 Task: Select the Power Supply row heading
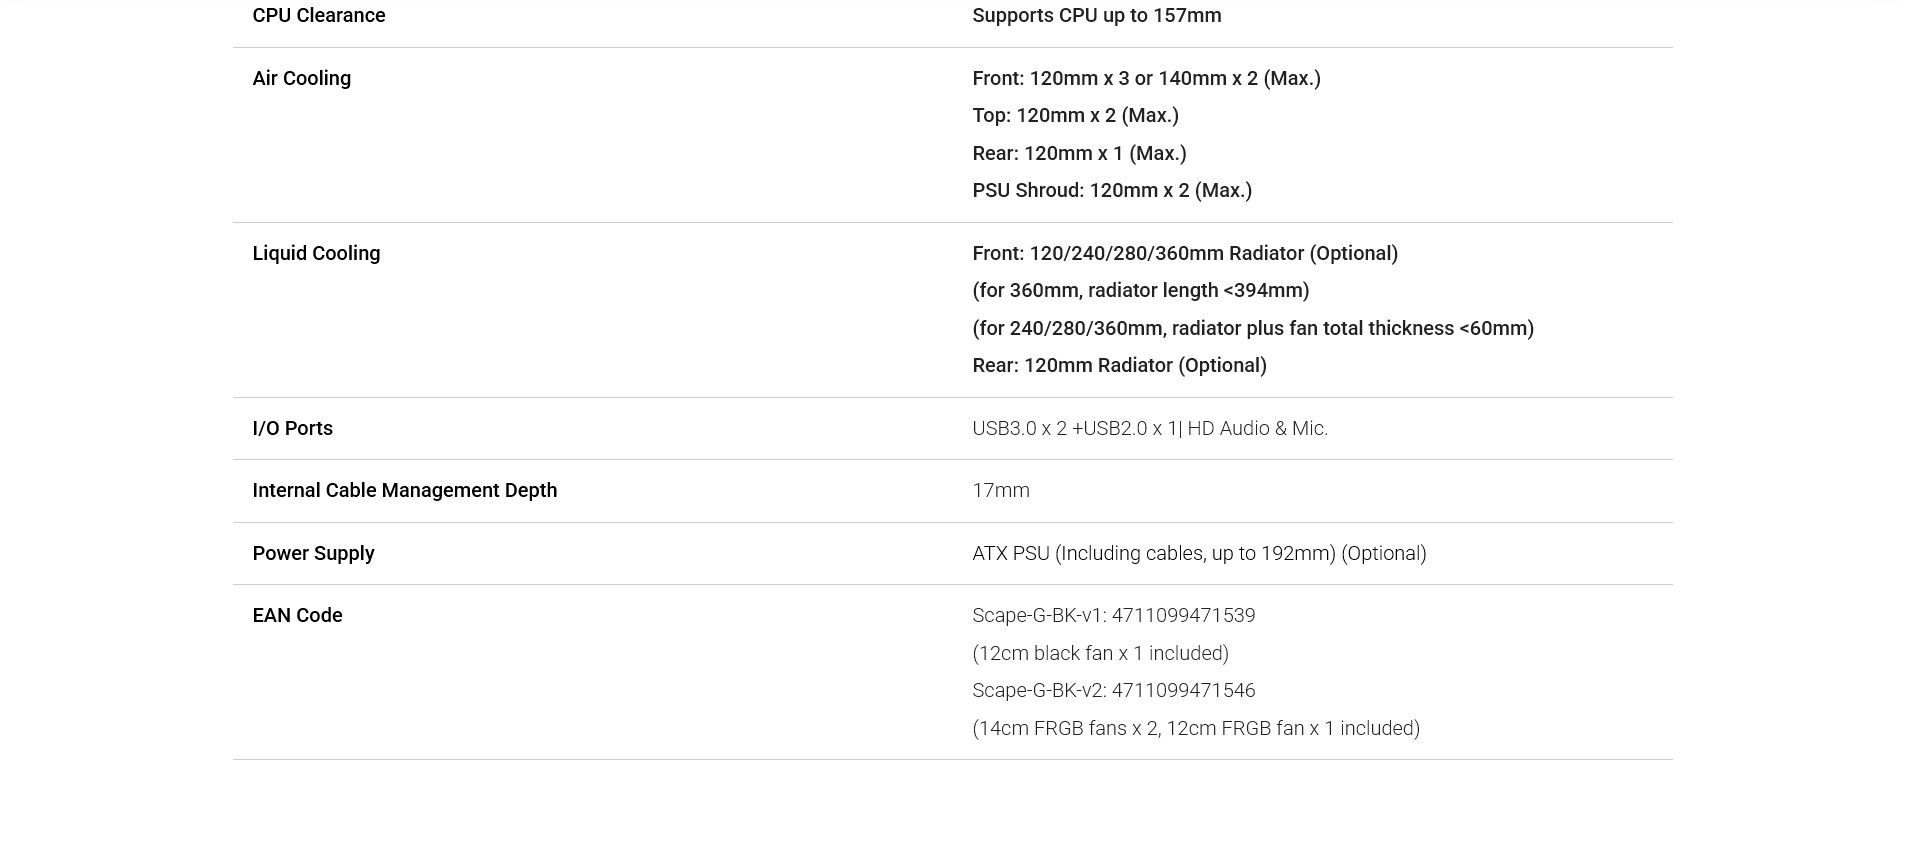313,553
